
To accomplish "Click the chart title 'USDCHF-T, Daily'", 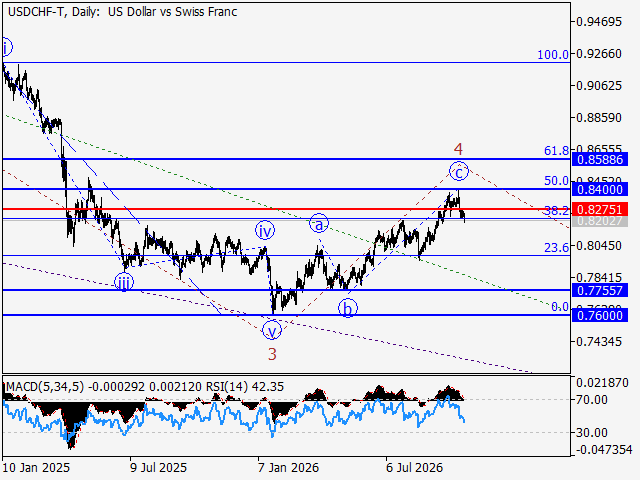I will pos(53,12).
